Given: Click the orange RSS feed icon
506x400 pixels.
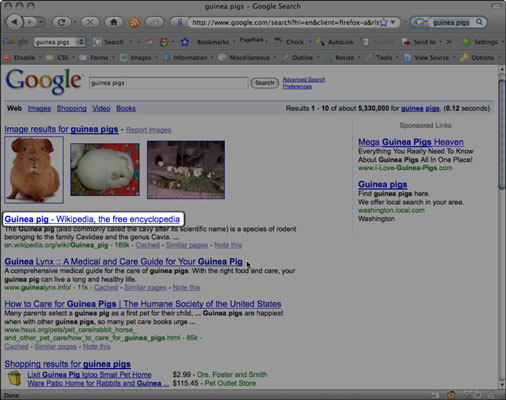Looking at the screenshot, I should pyautogui.click(x=134, y=22).
